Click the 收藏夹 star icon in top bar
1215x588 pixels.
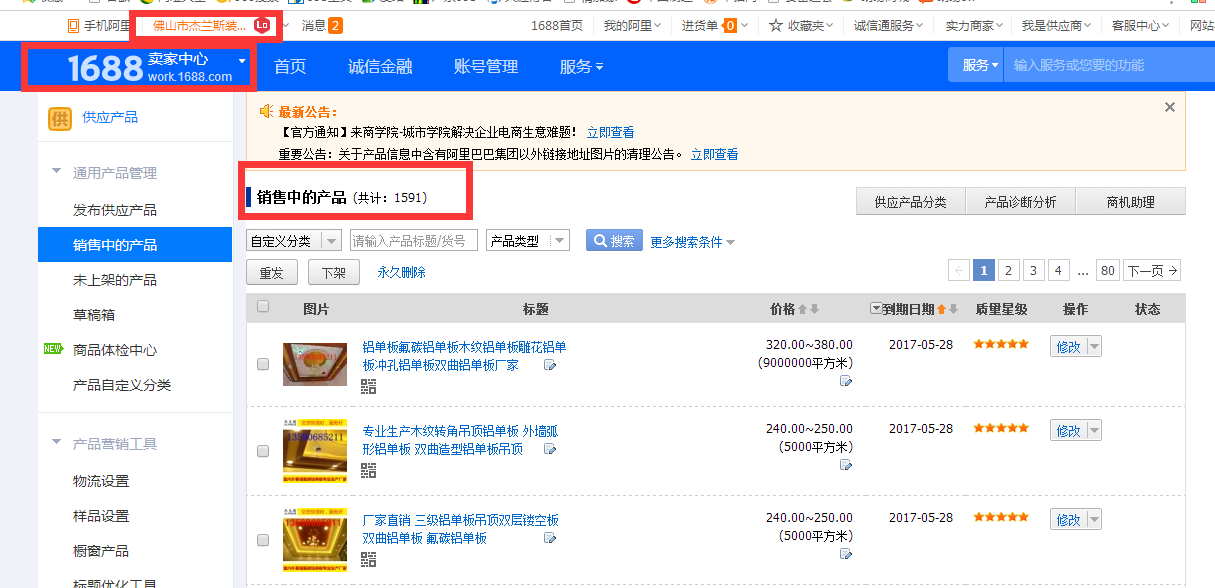pyautogui.click(x=776, y=25)
